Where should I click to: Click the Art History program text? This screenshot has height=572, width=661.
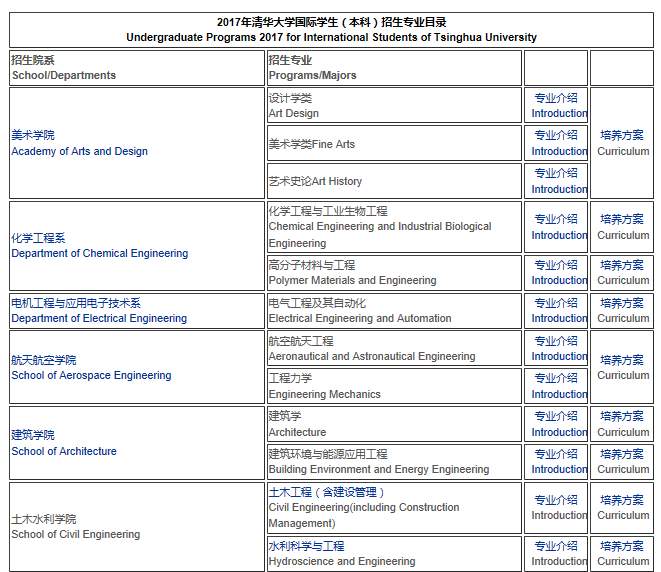click(x=315, y=181)
